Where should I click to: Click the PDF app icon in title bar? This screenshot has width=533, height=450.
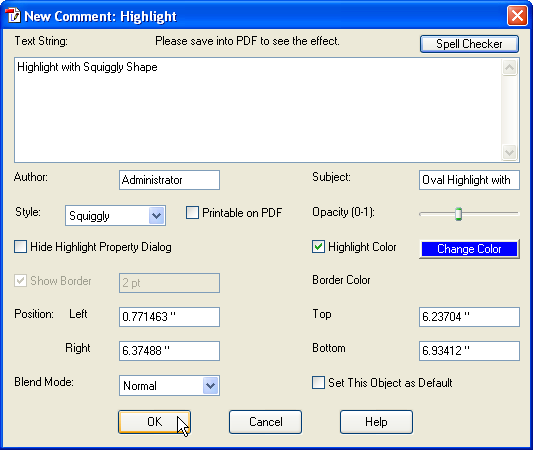click(13, 15)
